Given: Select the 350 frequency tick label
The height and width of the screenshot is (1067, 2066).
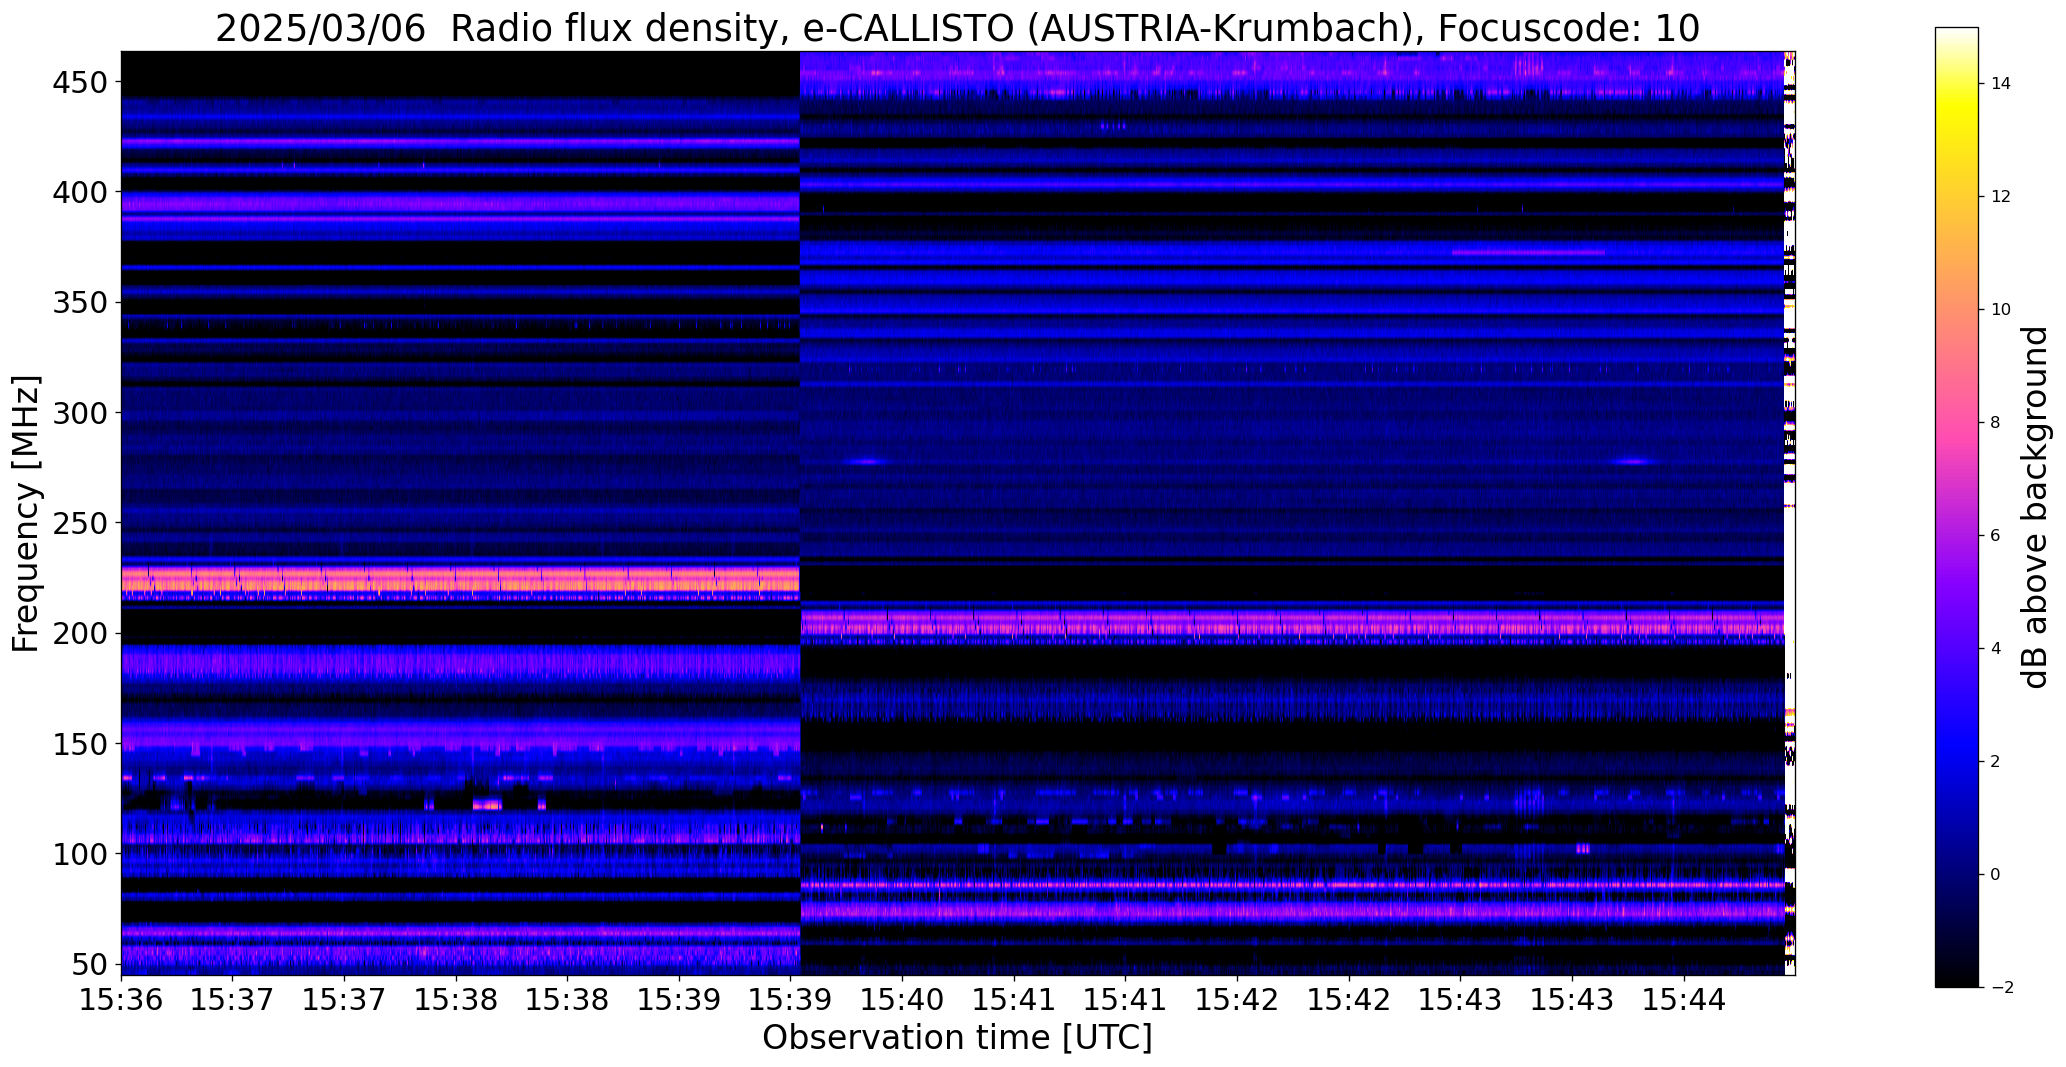Looking at the screenshot, I should [78, 303].
